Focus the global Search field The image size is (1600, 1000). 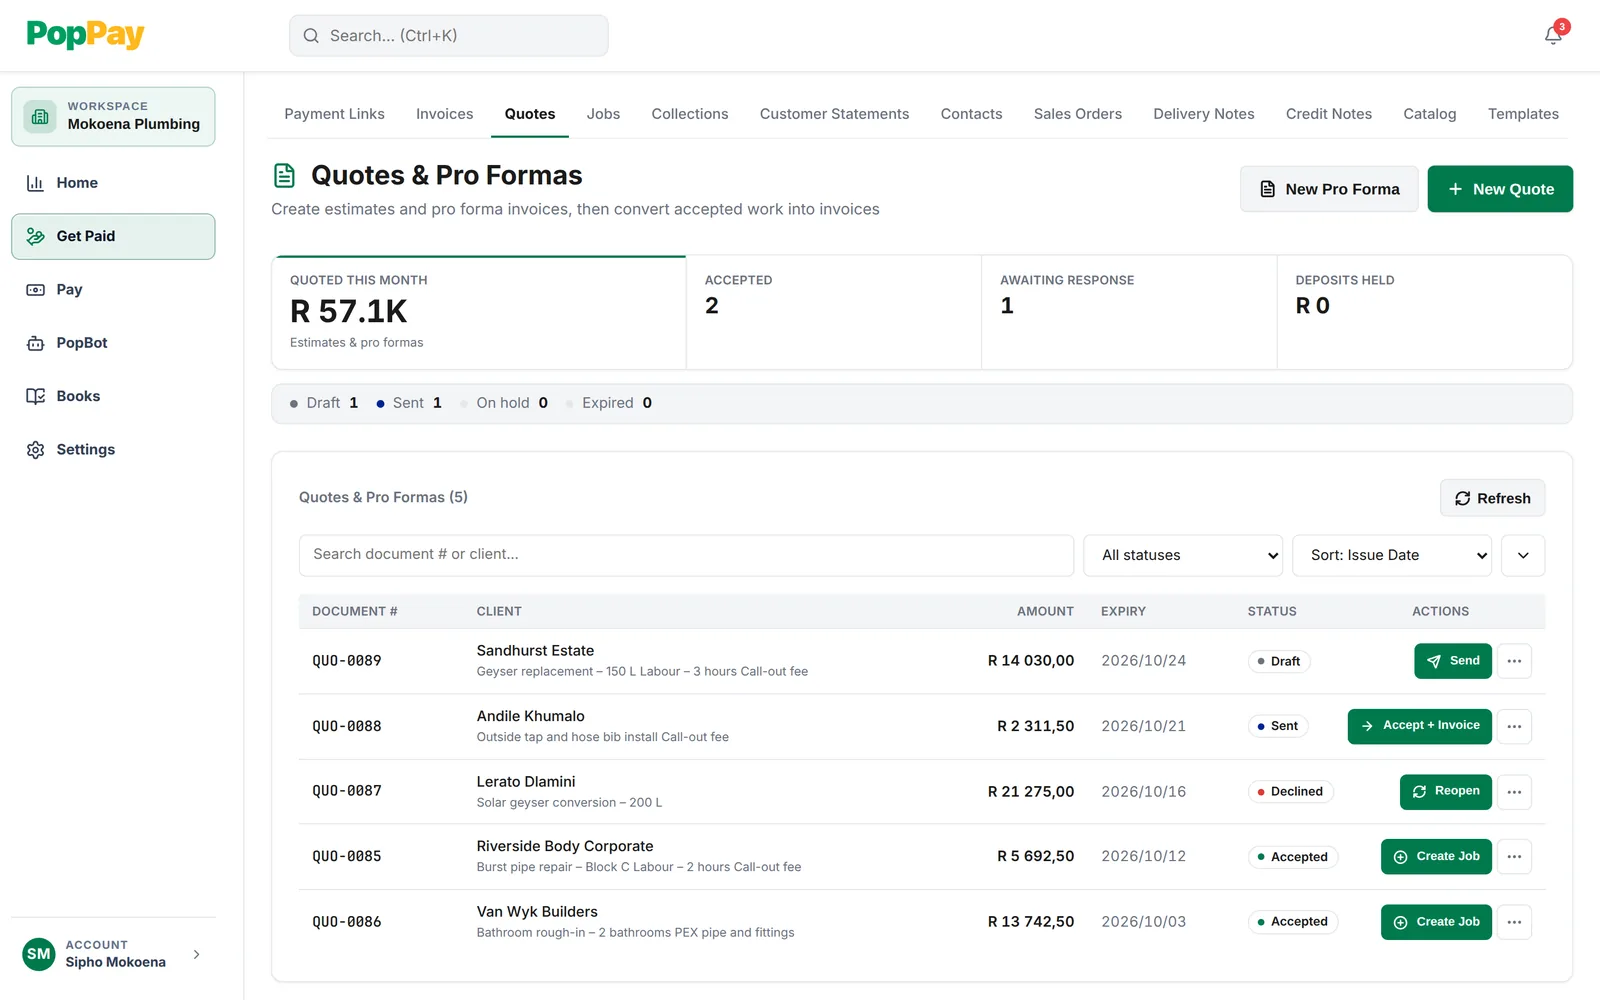pyautogui.click(x=449, y=36)
